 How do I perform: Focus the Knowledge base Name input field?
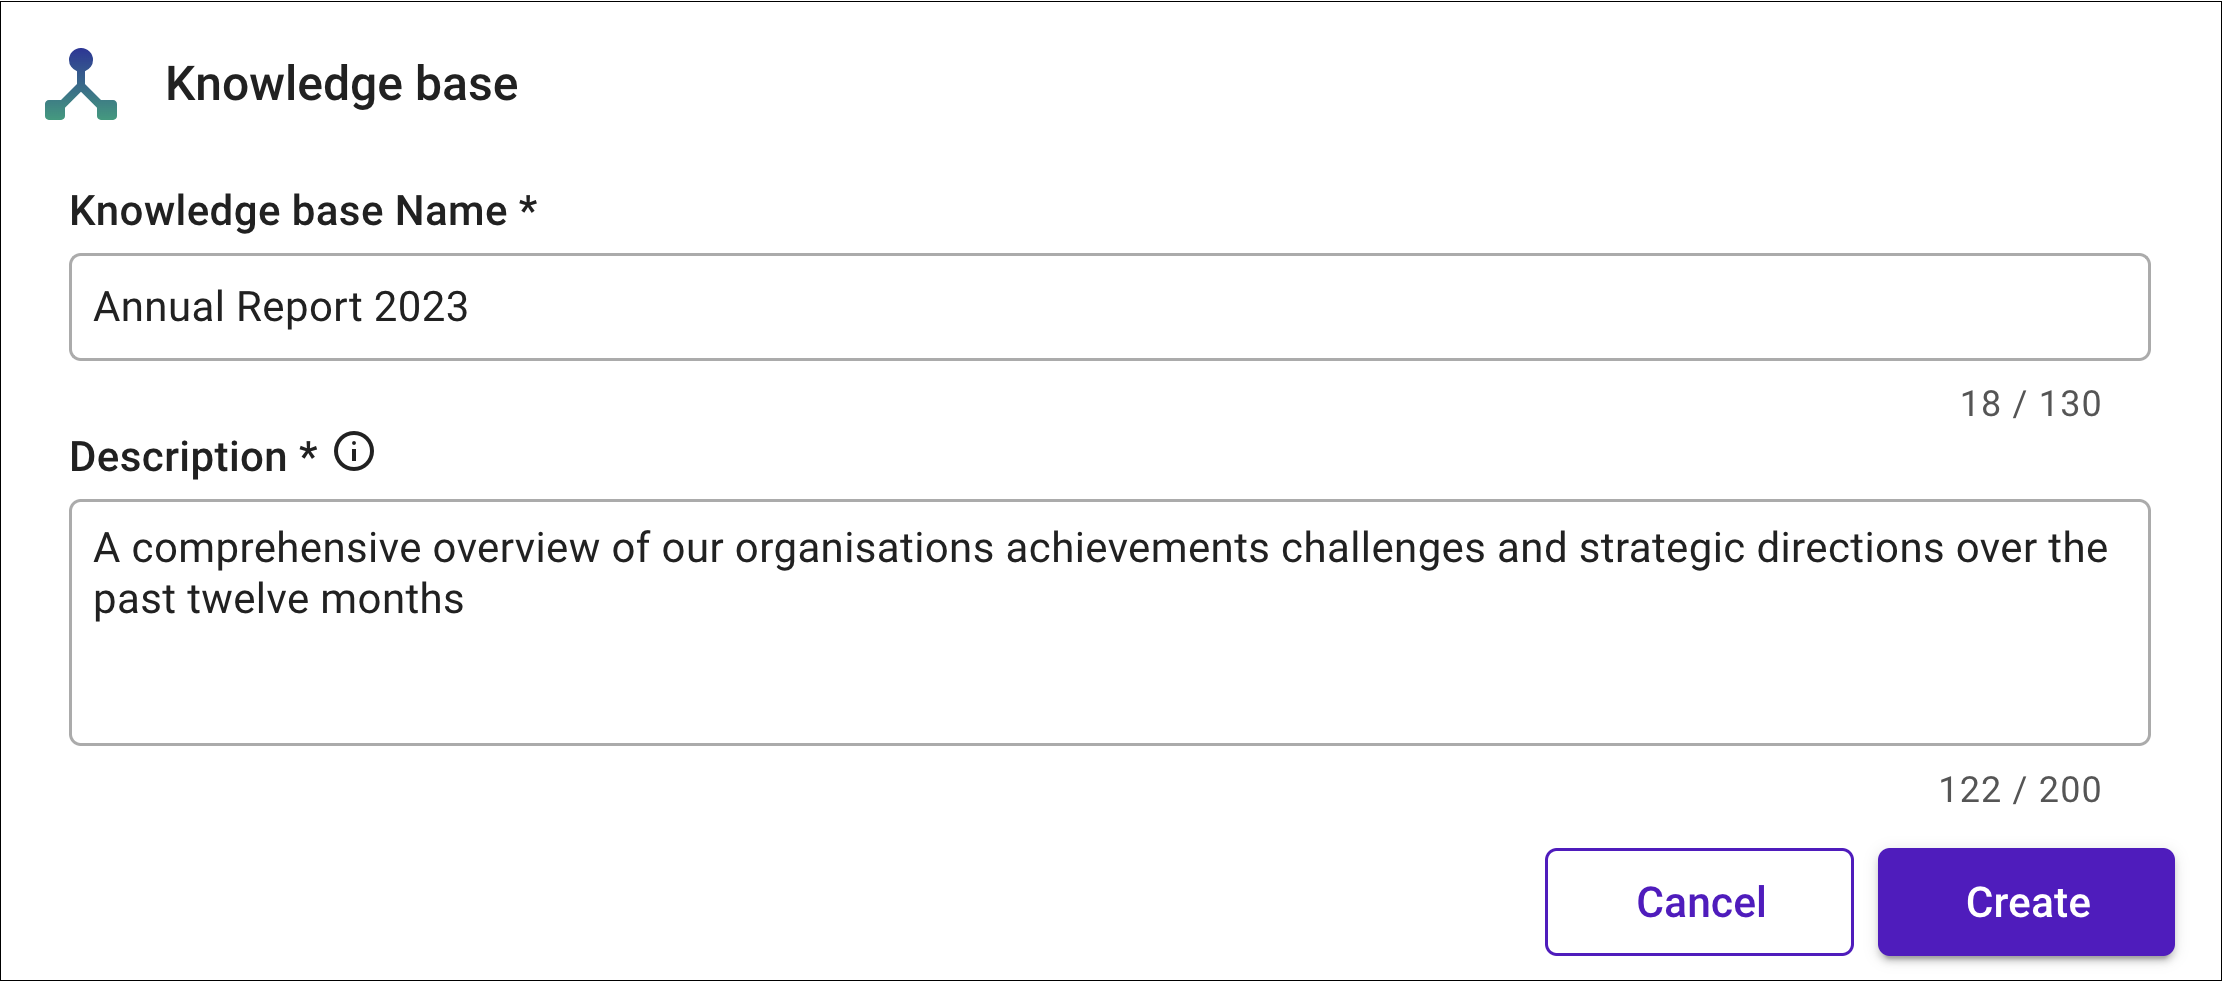pos(1109,307)
